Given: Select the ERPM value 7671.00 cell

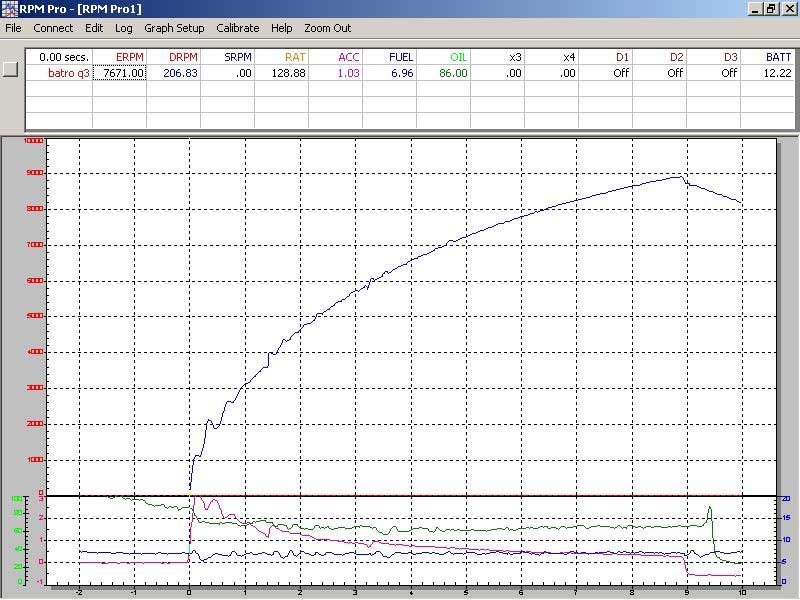Looking at the screenshot, I should pyautogui.click(x=120, y=73).
